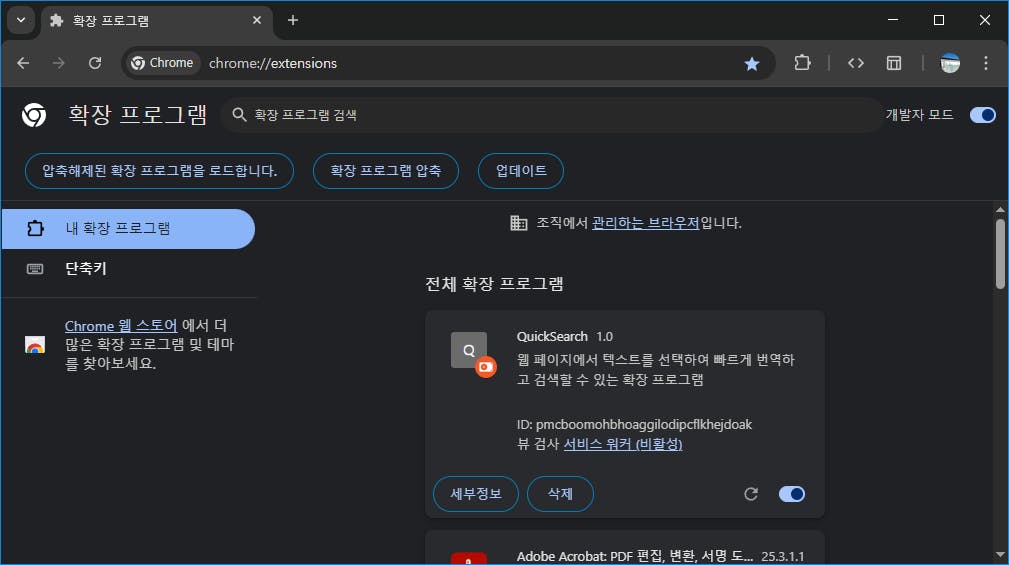
Task: Click the organization building icon
Action: (x=519, y=223)
